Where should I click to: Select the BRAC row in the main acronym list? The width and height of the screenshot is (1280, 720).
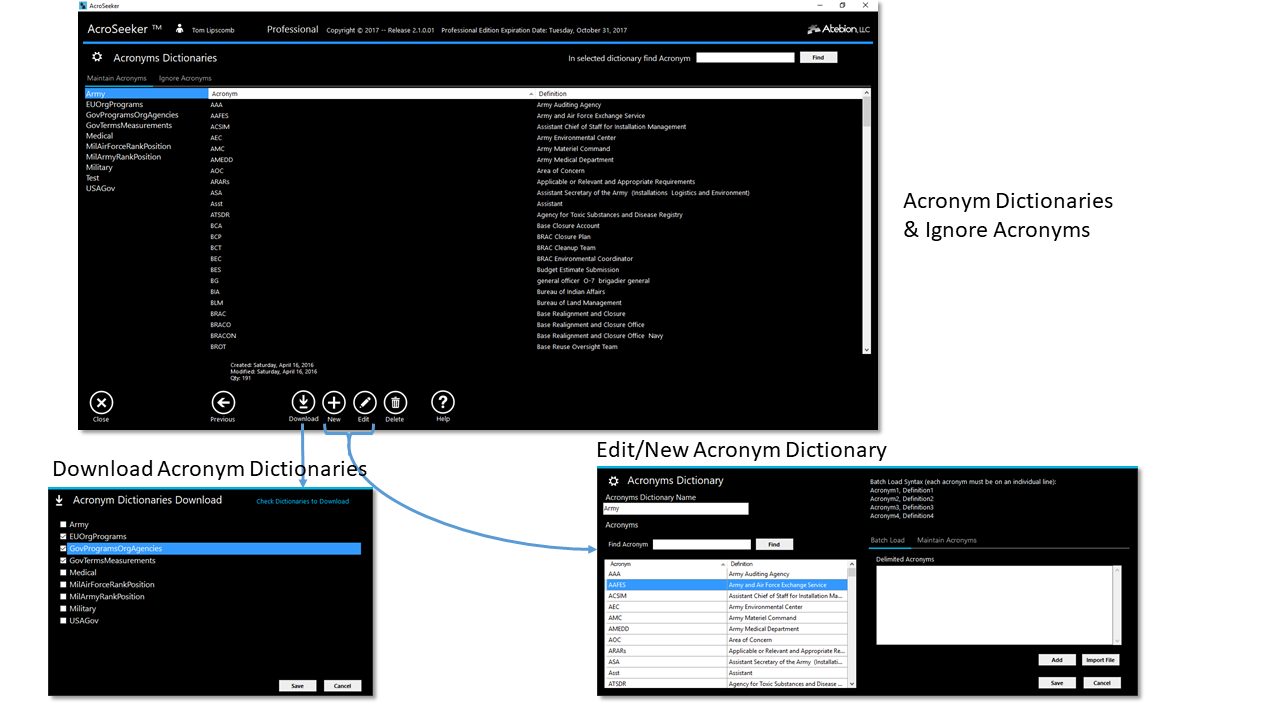(x=535, y=314)
